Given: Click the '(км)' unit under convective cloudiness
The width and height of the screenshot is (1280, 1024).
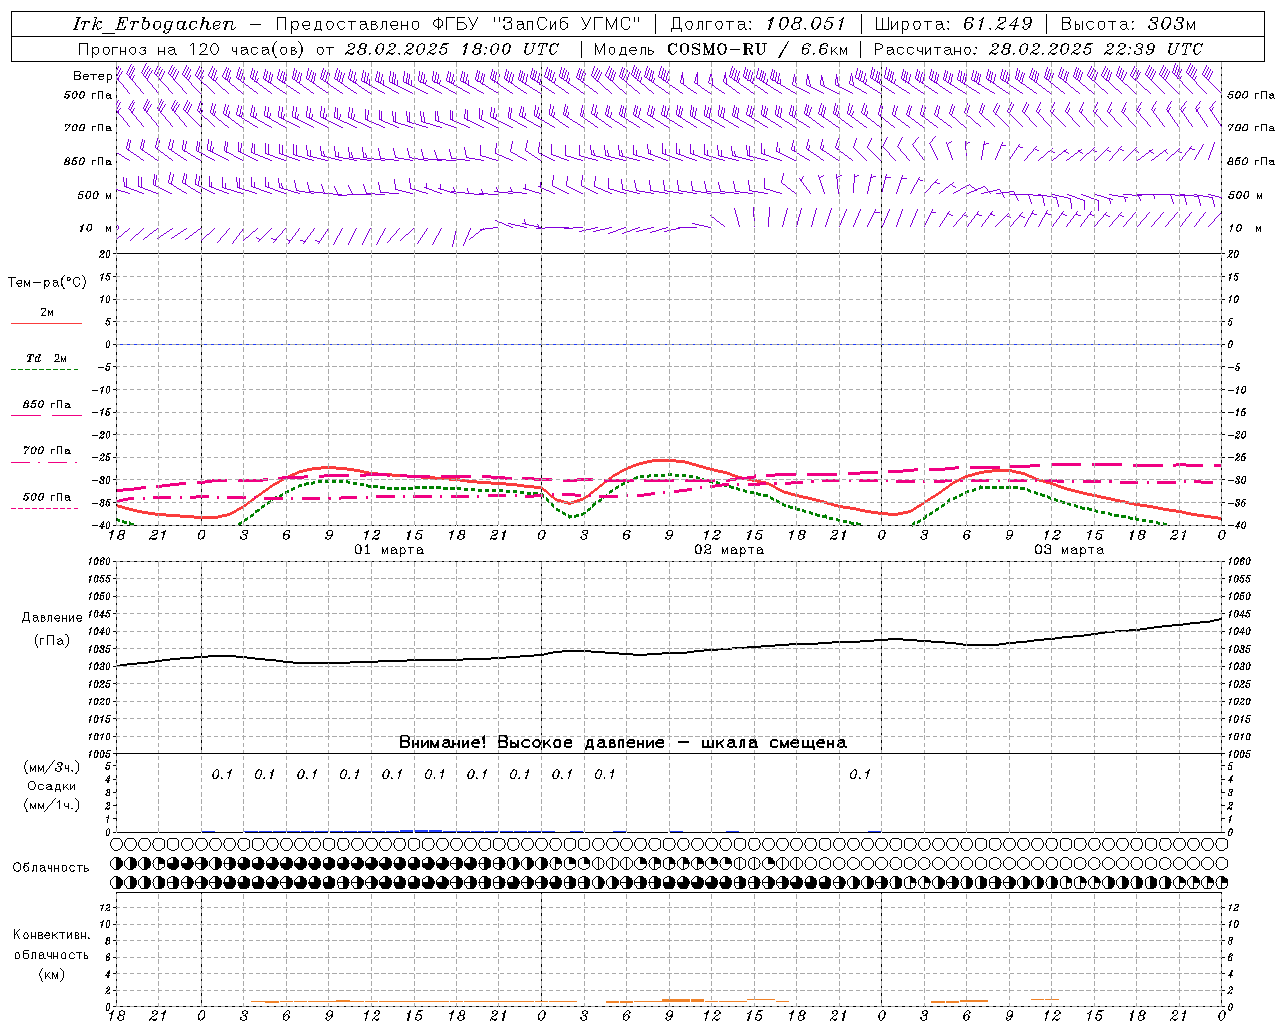Looking at the screenshot, I should pos(51,974).
